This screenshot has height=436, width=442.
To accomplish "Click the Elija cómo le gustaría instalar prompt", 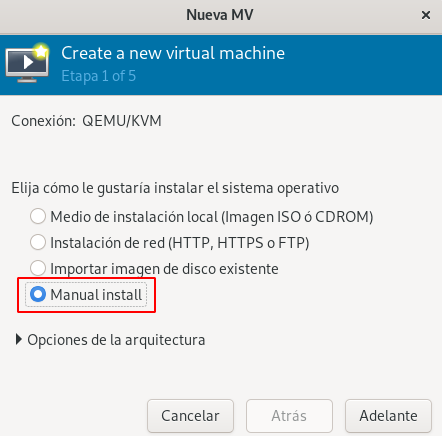I will click(x=175, y=188).
